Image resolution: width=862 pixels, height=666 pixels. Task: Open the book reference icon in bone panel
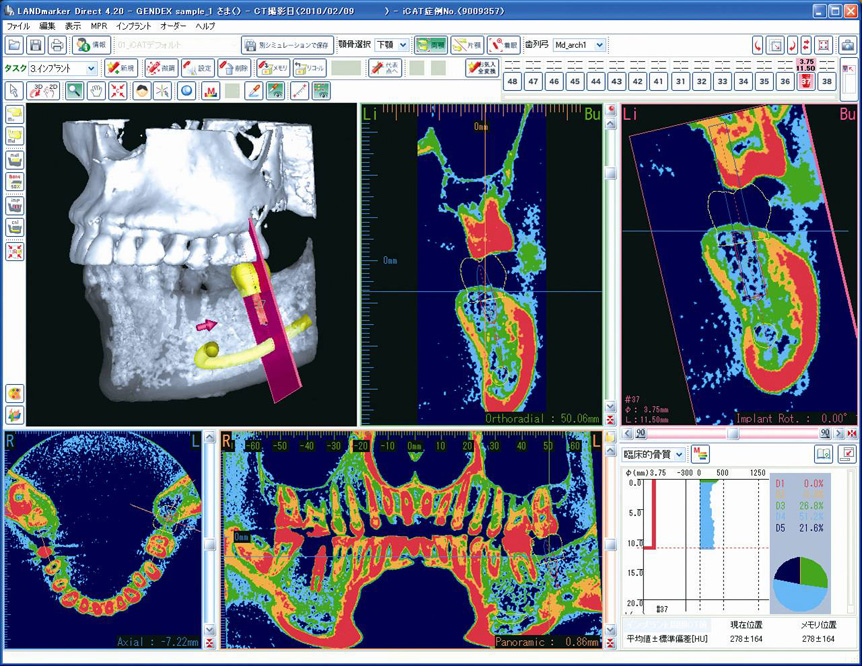[823, 454]
